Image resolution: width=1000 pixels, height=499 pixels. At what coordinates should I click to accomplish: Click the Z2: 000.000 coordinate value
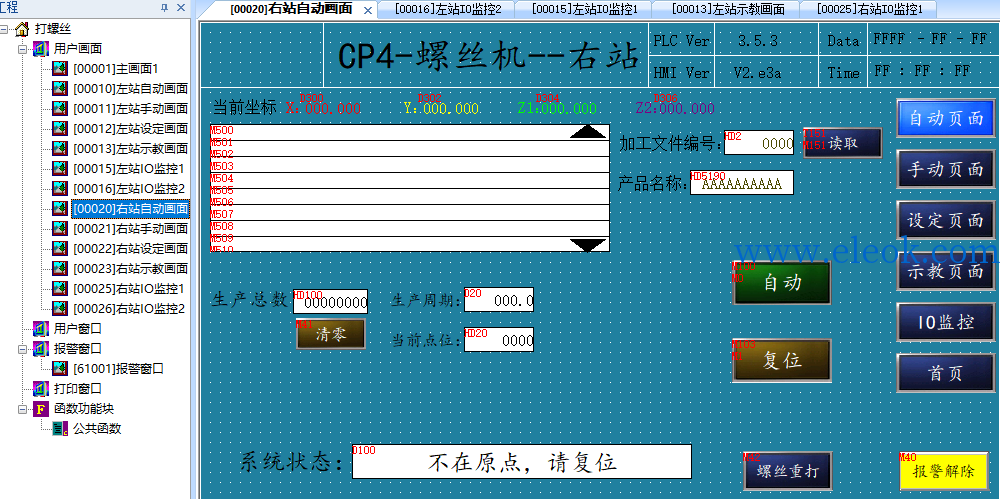coord(675,108)
